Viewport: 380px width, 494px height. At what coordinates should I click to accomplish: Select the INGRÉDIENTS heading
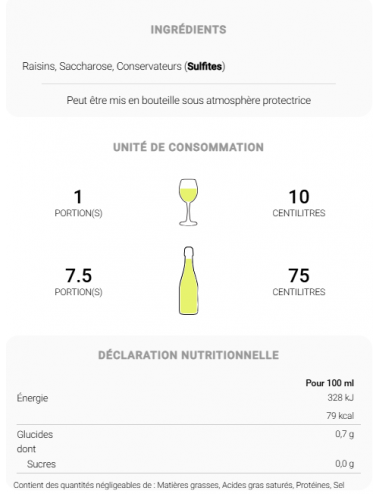pyautogui.click(x=188, y=30)
